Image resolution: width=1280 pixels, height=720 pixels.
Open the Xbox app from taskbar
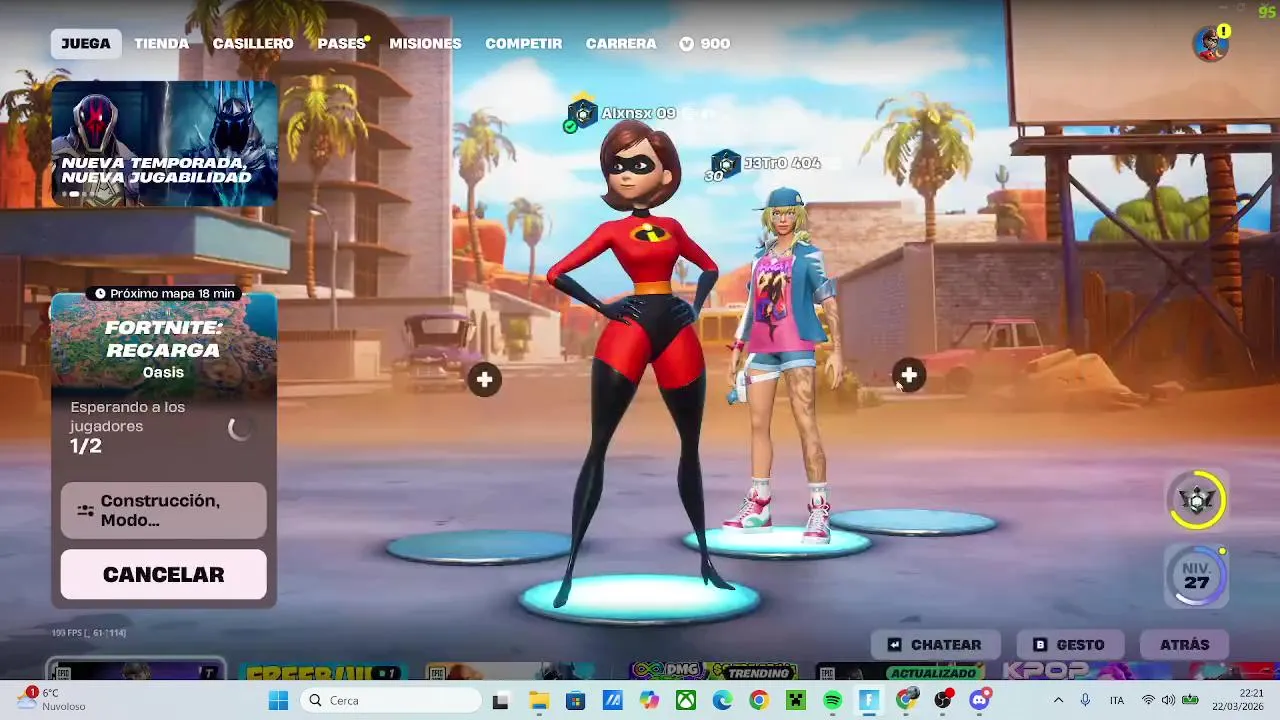click(x=686, y=700)
